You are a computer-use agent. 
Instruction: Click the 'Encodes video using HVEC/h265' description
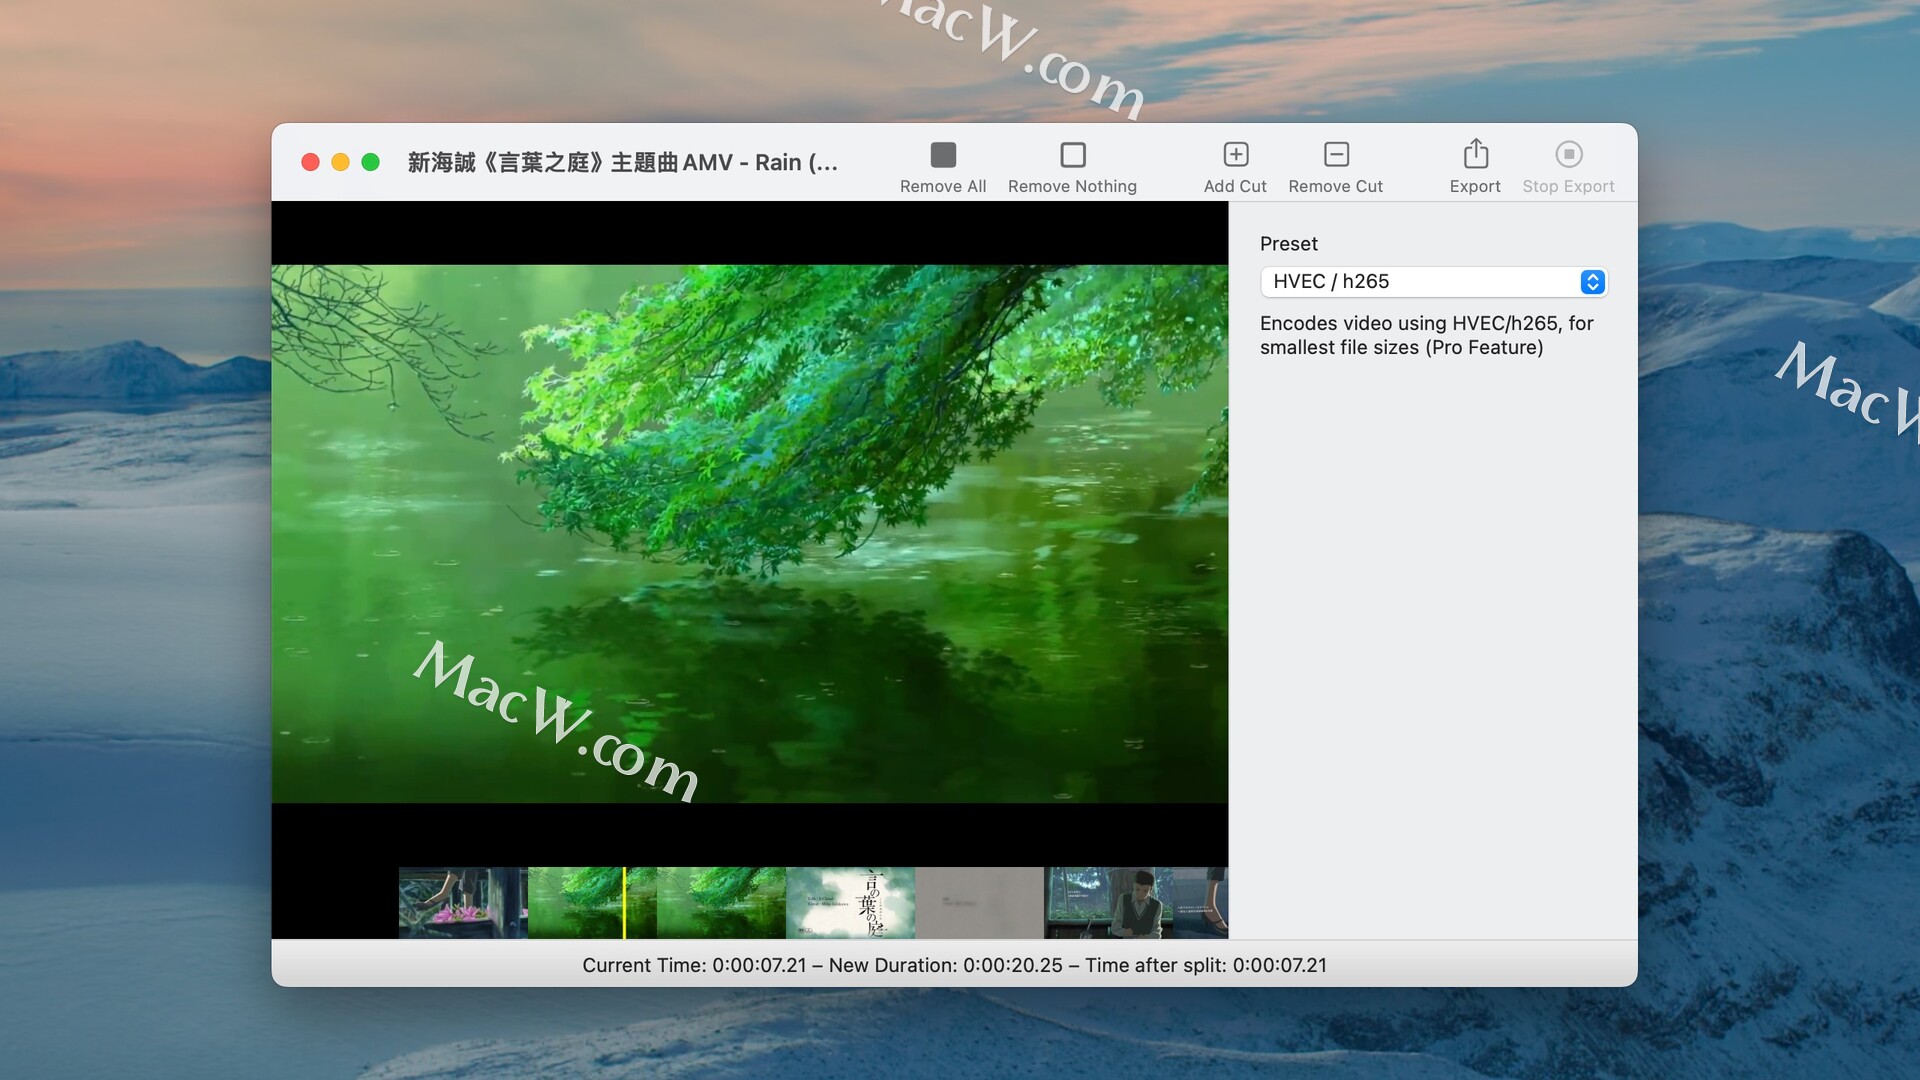click(1426, 335)
